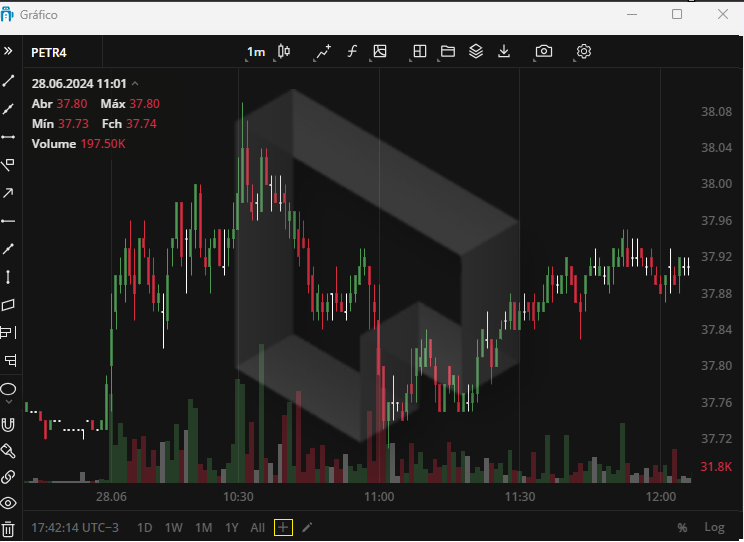The image size is (744, 542).
Task: Open the layout split panel dropdown
Action: click(x=419, y=51)
